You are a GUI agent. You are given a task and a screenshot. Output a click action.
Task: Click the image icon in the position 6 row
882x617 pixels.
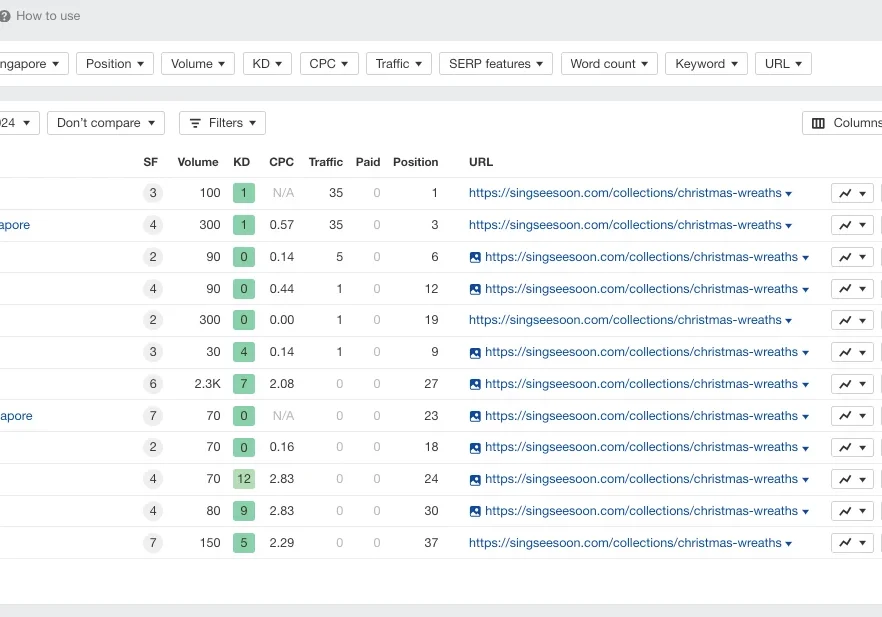475,257
